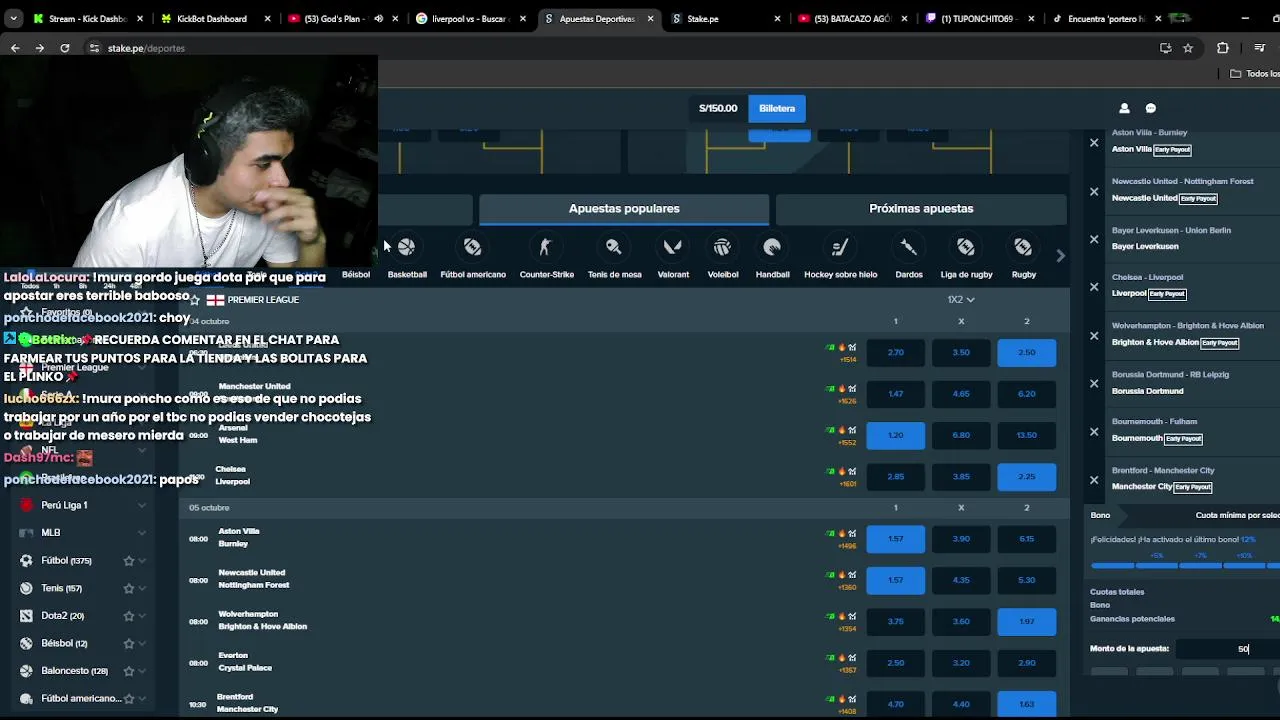This screenshot has height=720, width=1280.
Task: Select the Fútbol americano sport icon
Action: pyautogui.click(x=473, y=247)
